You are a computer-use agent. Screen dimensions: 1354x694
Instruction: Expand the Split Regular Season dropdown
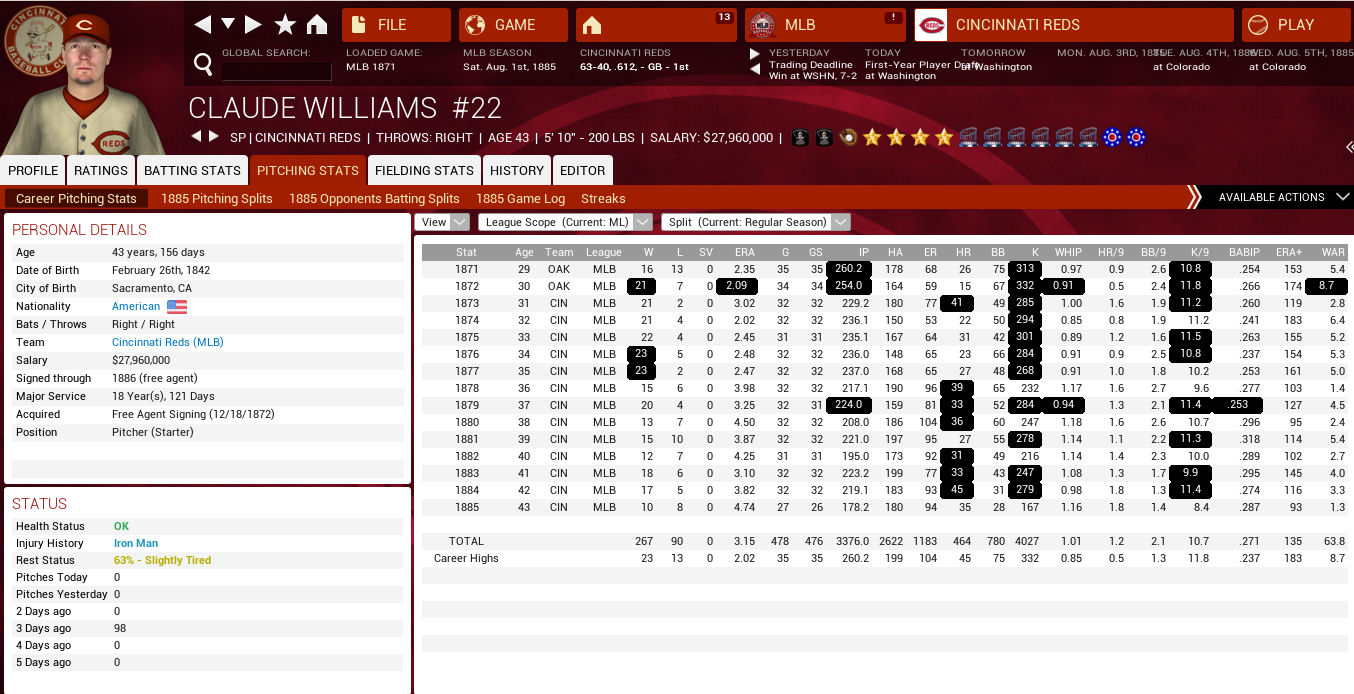pos(755,222)
